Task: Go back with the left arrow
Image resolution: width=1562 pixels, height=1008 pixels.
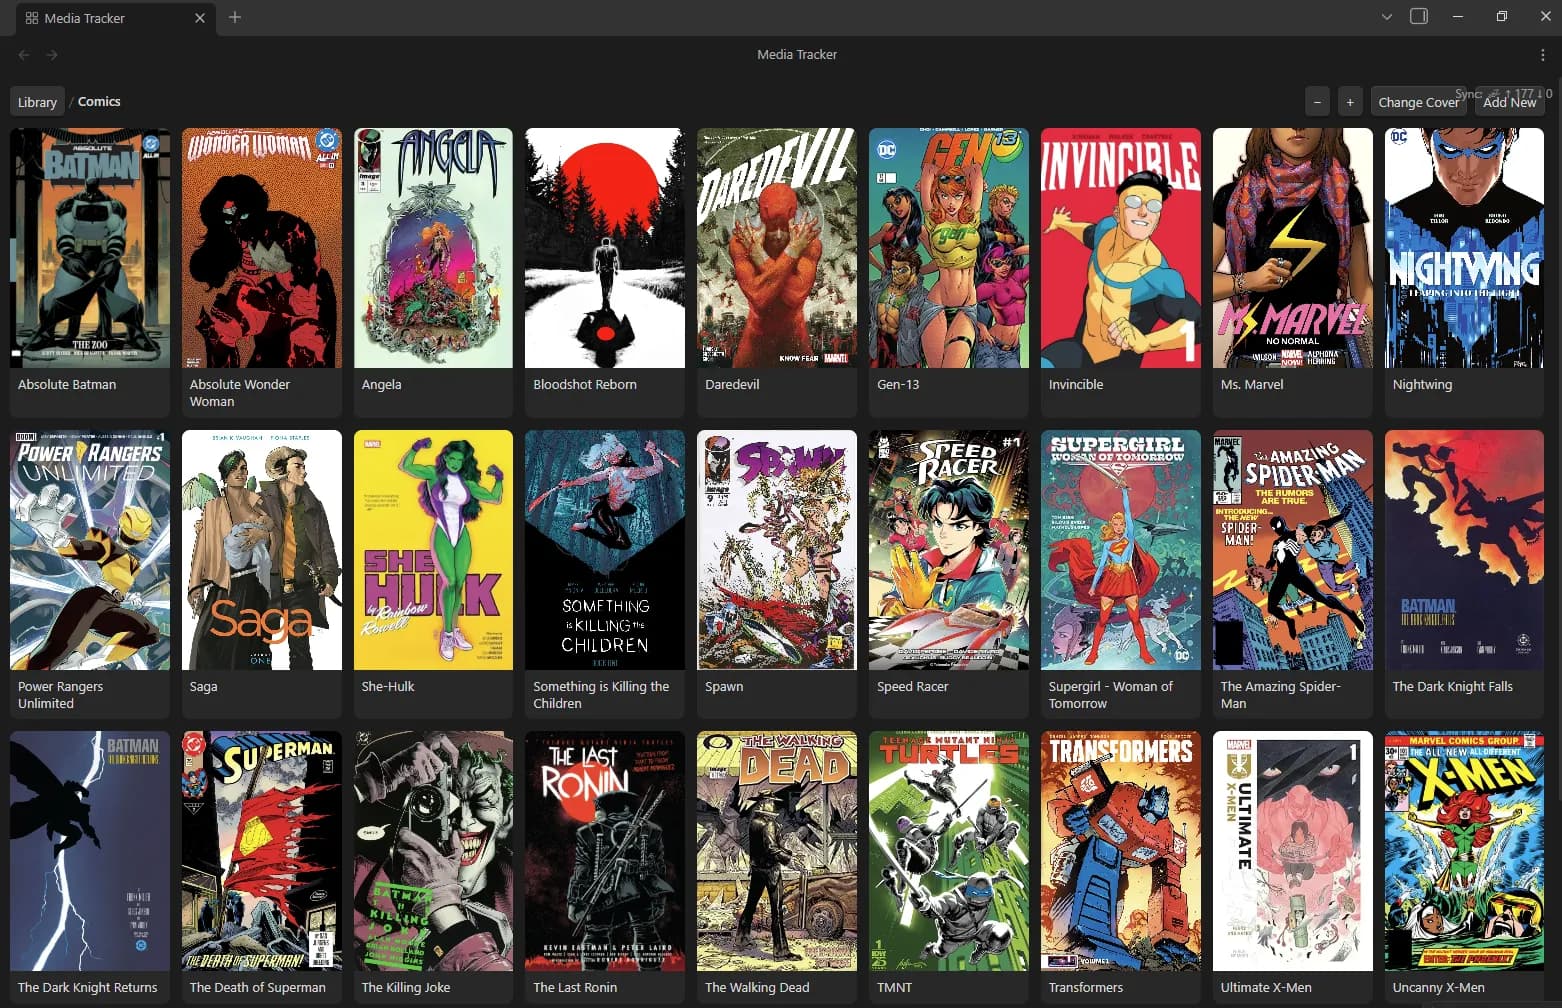Action: [24, 55]
